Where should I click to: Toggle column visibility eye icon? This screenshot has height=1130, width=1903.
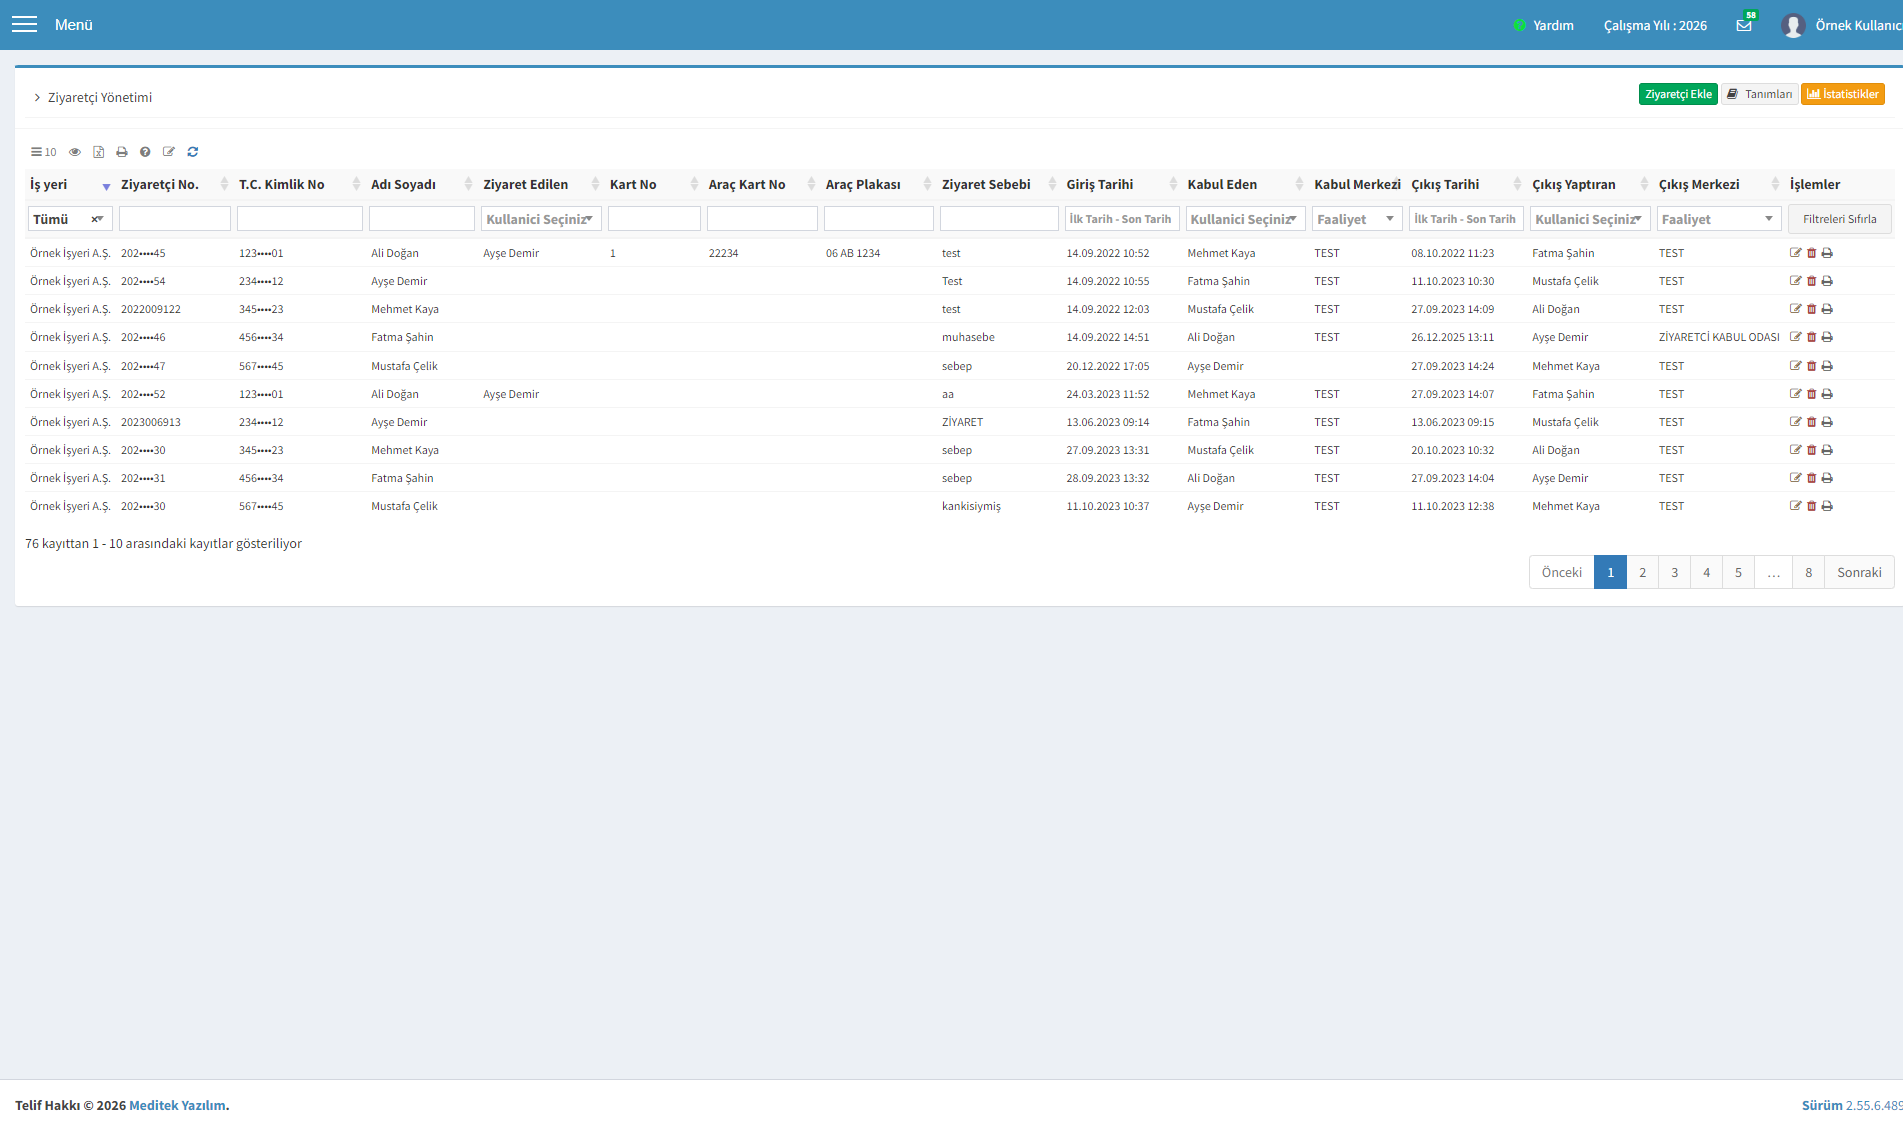tap(74, 152)
